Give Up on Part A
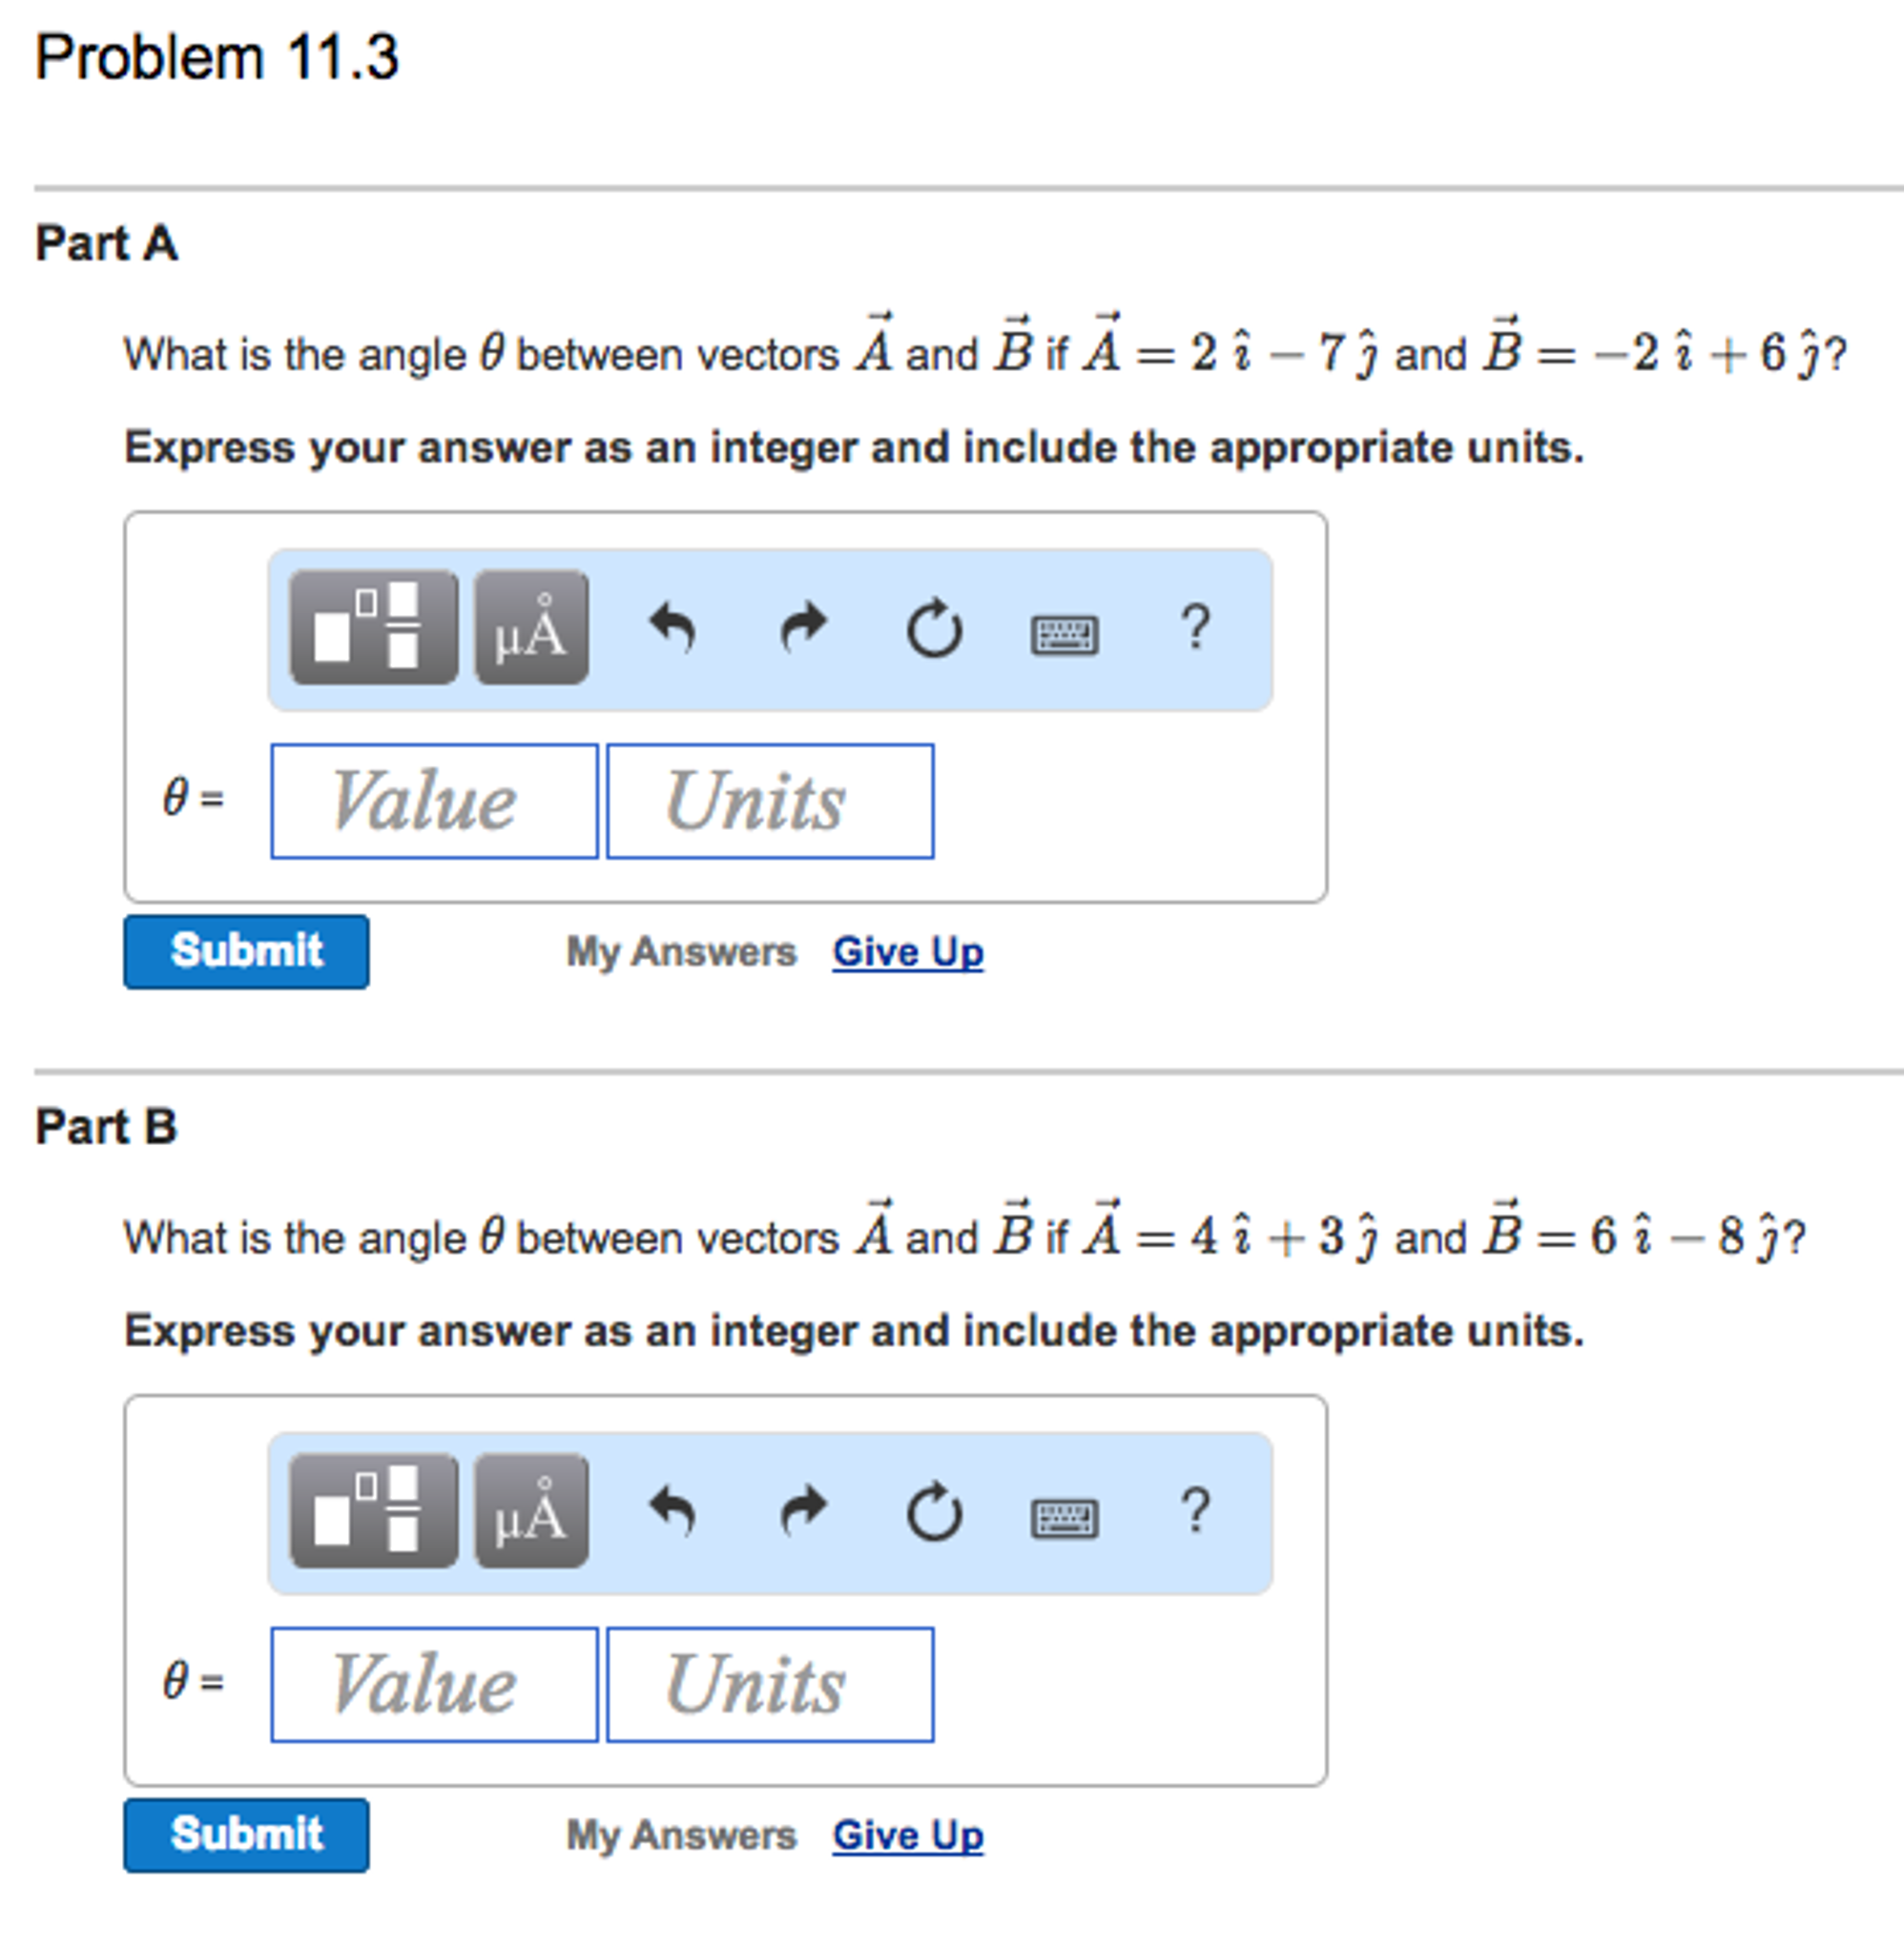 point(905,951)
